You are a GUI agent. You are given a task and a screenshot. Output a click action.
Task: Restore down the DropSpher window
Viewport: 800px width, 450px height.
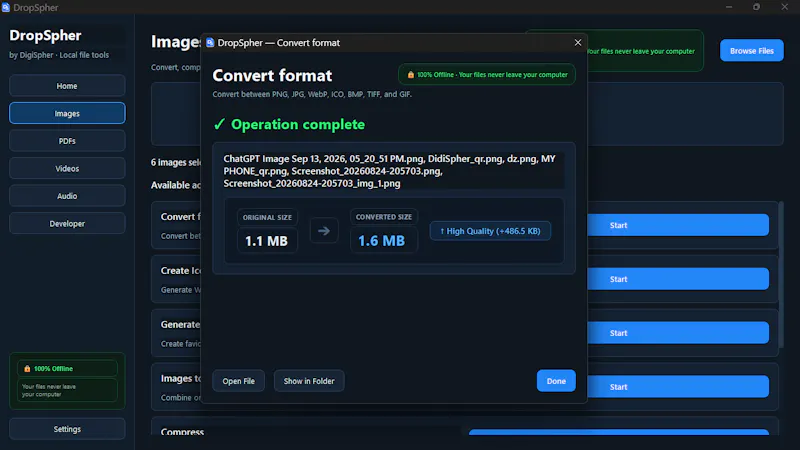(x=756, y=7)
